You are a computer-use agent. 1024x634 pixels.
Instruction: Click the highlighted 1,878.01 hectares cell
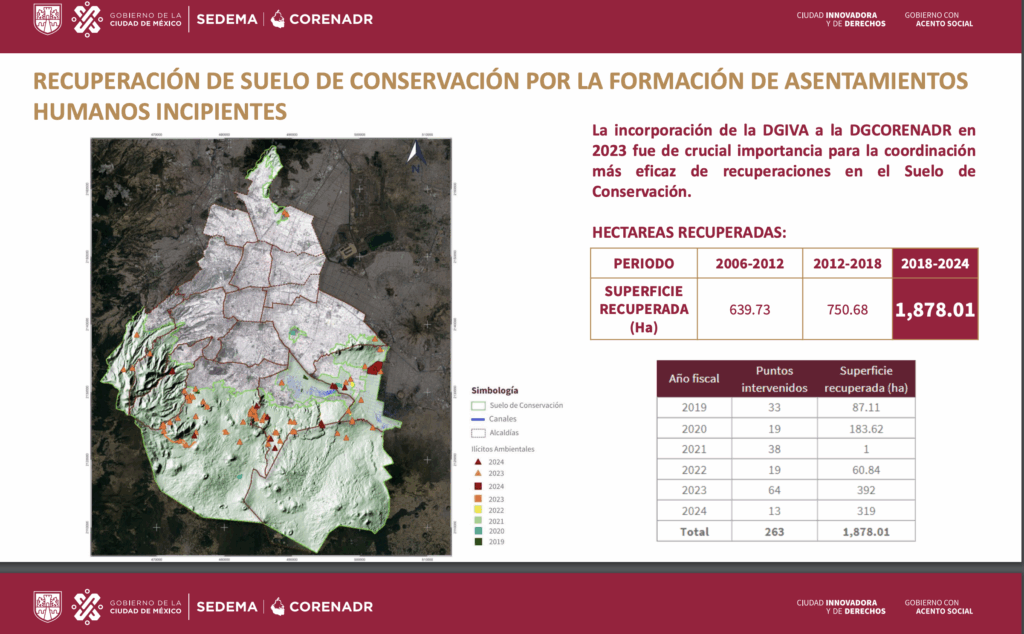(934, 309)
